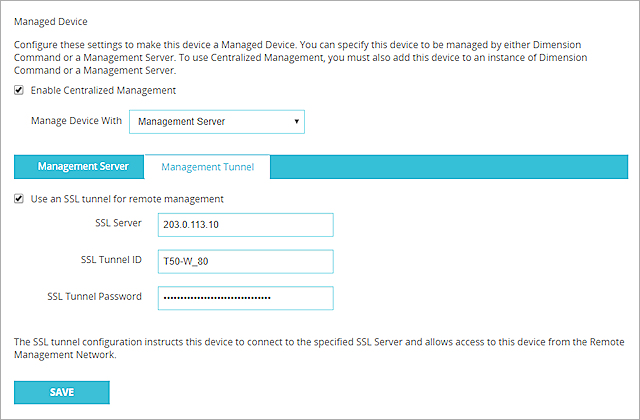This screenshot has width=640, height=420.
Task: Focus the SSL Tunnel ID field
Action: tap(244, 261)
